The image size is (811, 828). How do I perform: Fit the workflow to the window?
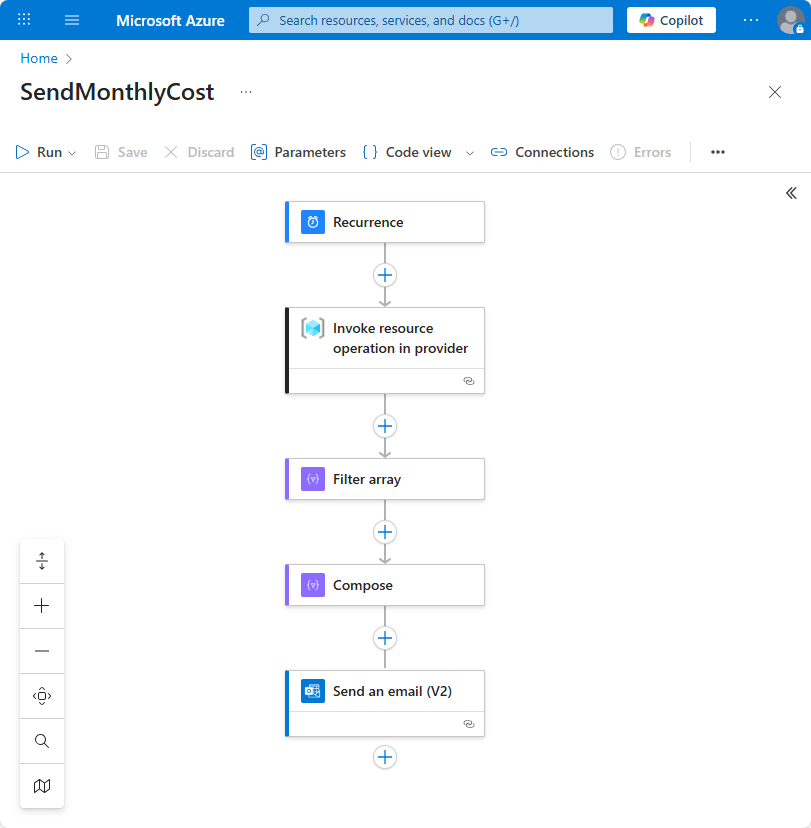[41, 560]
